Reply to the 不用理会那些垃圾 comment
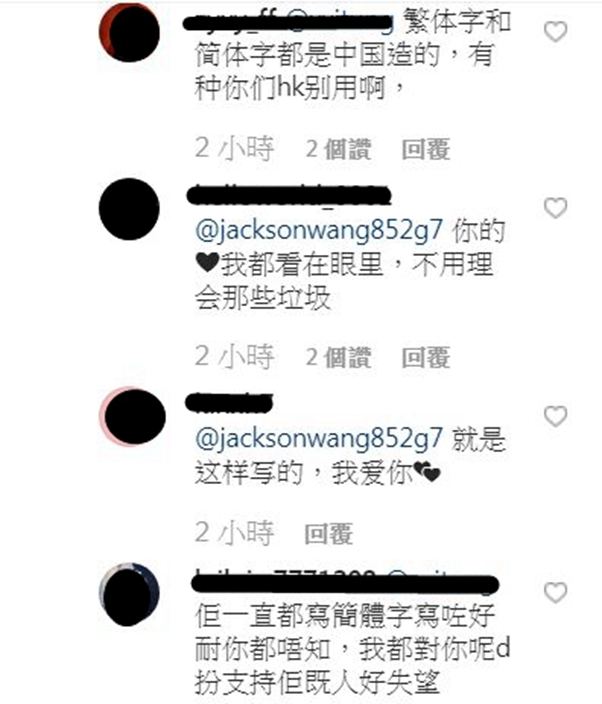This screenshot has width=602, height=704. pos(426,358)
